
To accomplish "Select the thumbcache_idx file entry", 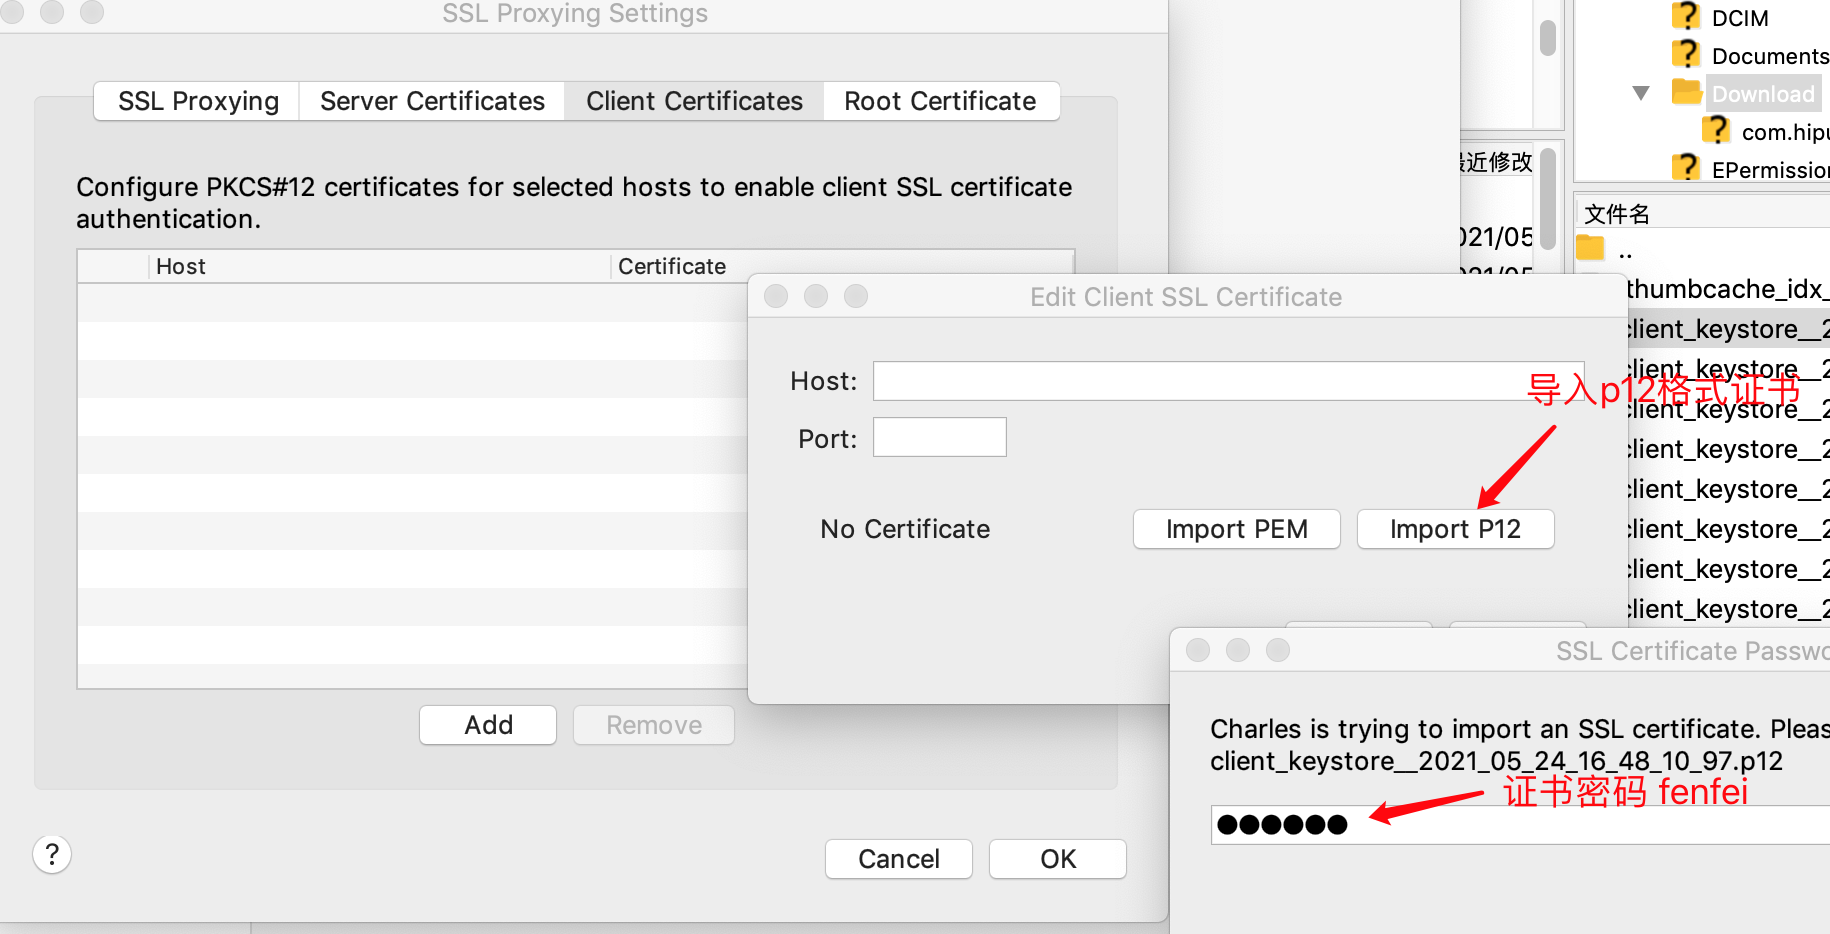I will point(1727,289).
